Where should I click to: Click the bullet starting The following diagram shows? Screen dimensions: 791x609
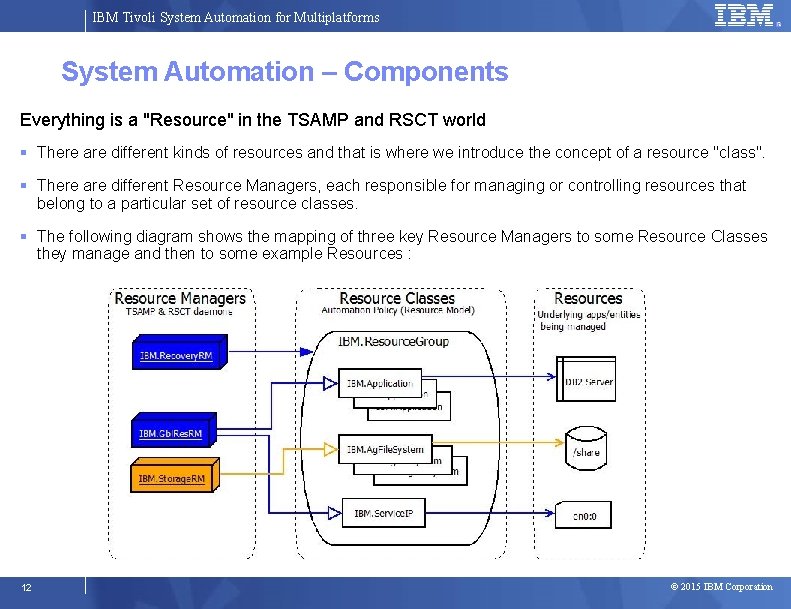[x=402, y=245]
